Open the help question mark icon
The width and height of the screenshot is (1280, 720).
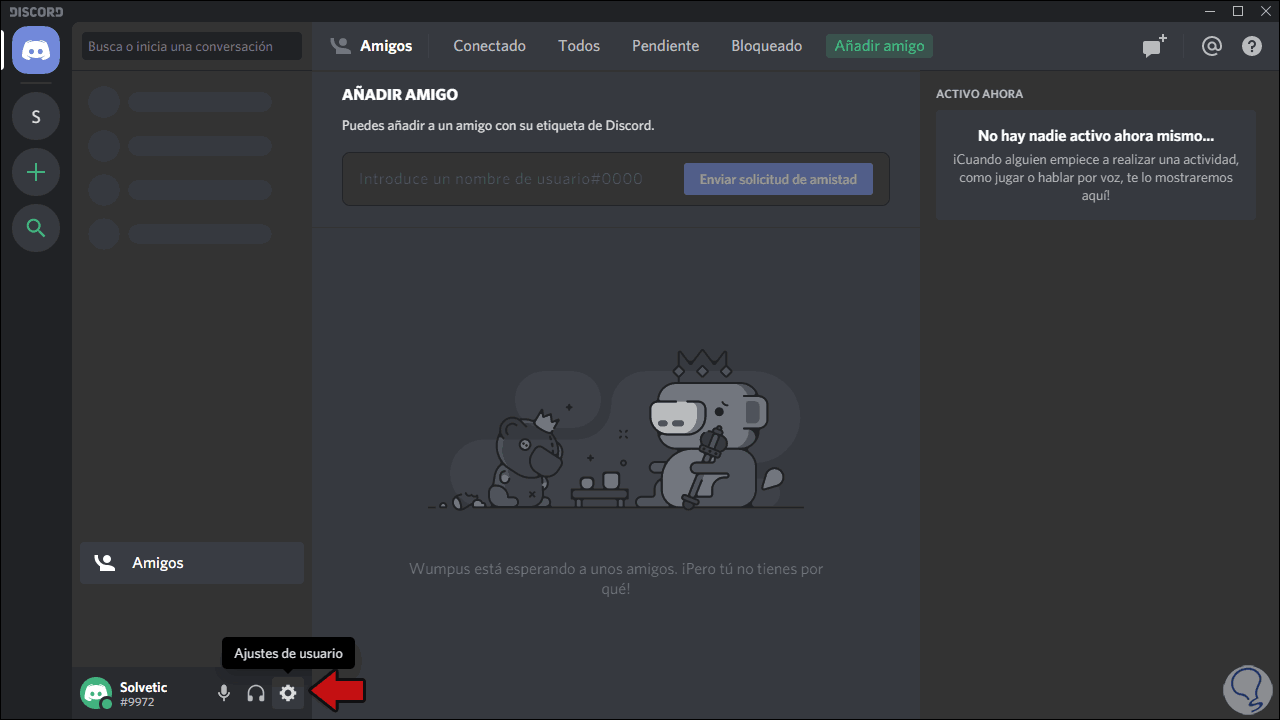(1252, 46)
